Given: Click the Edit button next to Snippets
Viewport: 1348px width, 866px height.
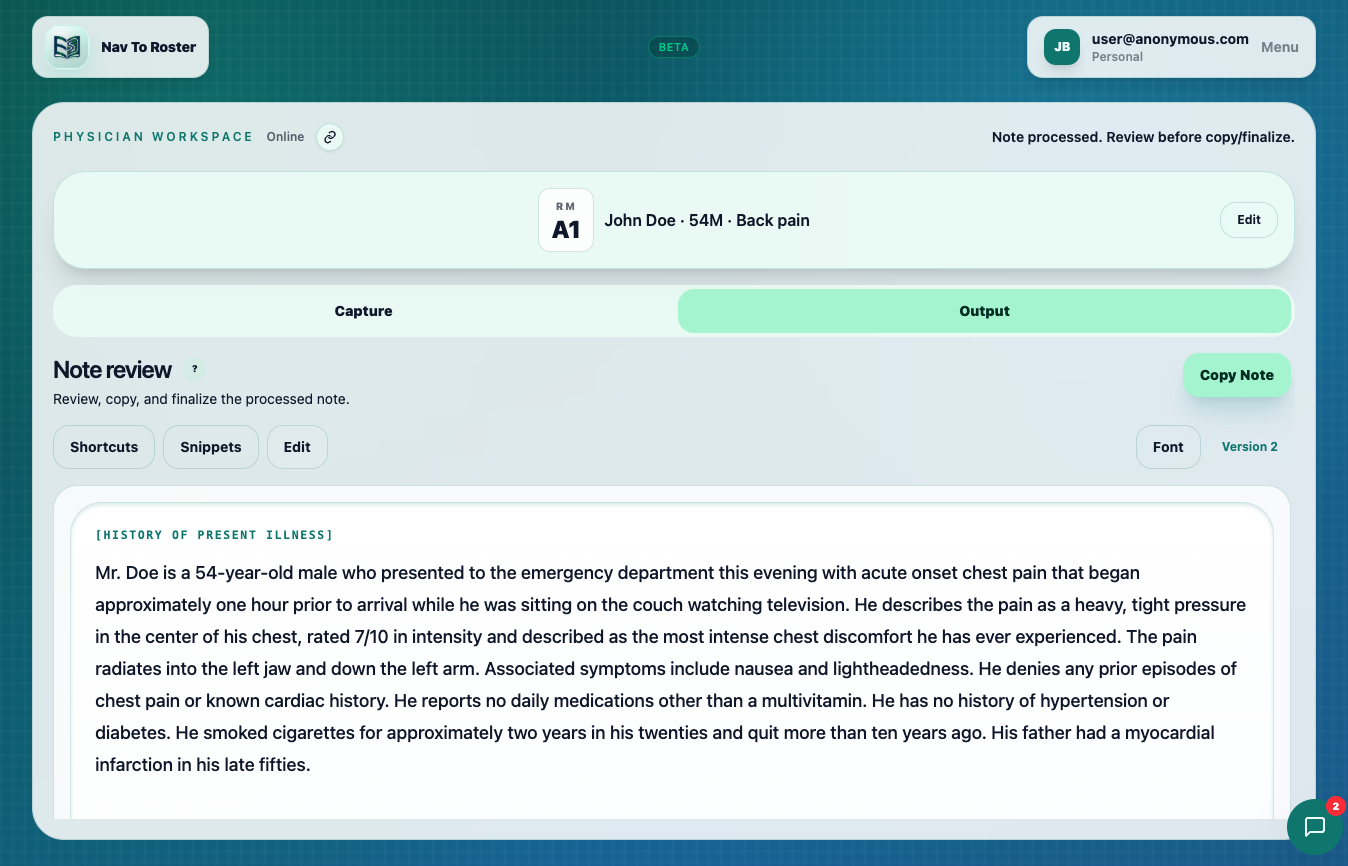Looking at the screenshot, I should (297, 447).
